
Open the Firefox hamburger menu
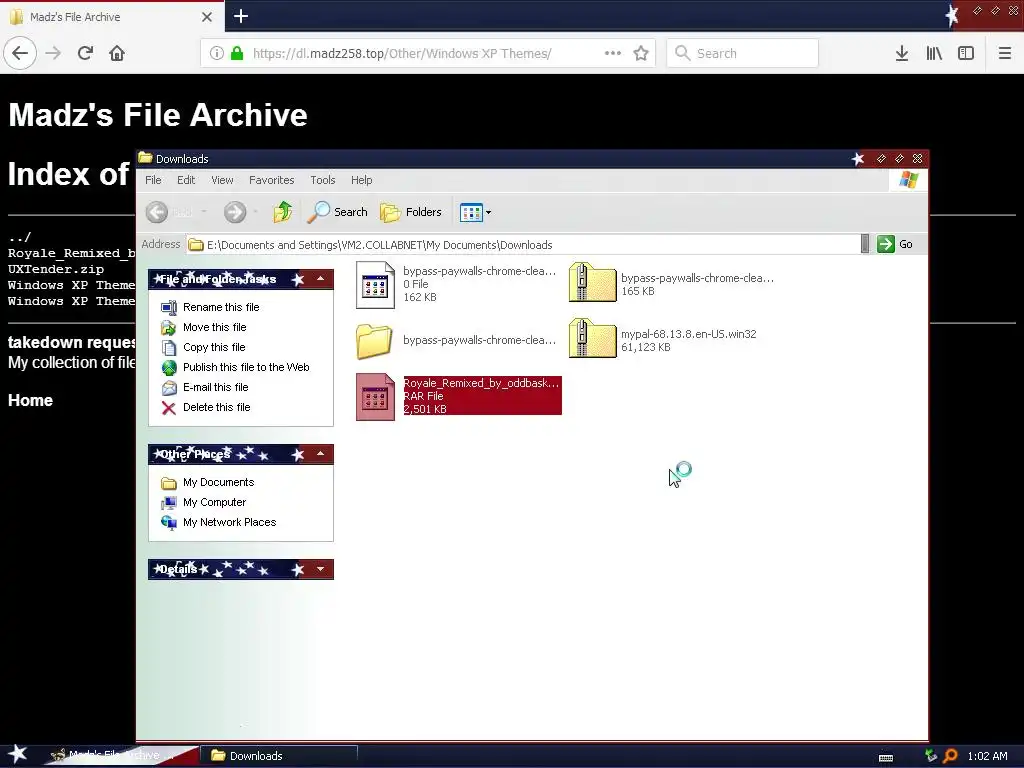(1005, 53)
